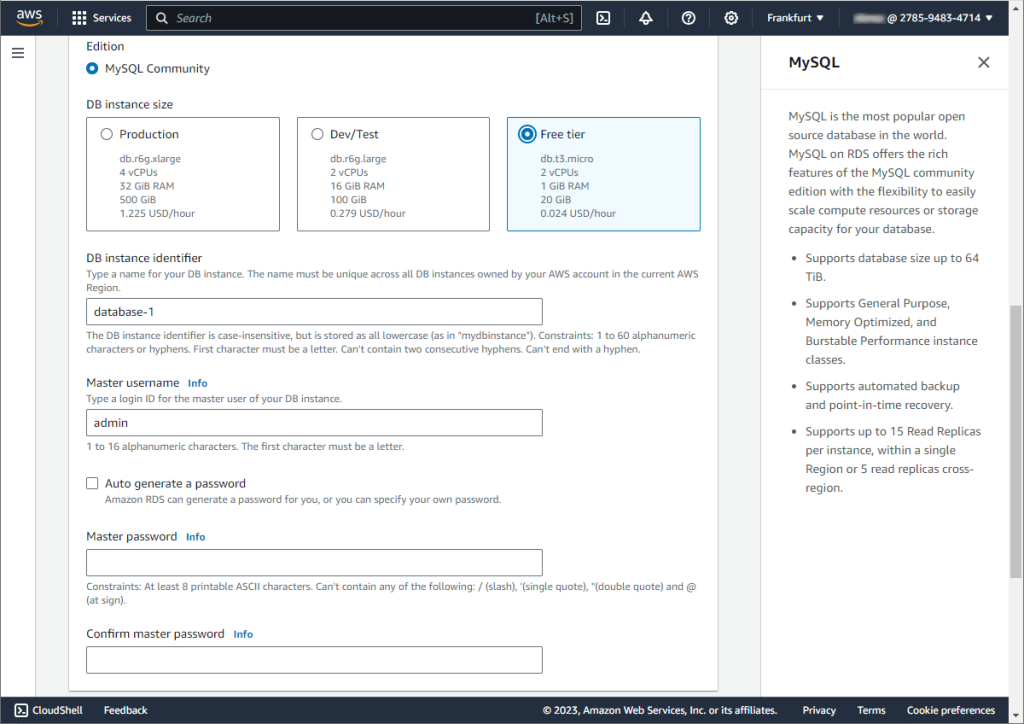Click Info link next to Confirm master password
Viewport: 1024px width, 724px height.
(243, 634)
